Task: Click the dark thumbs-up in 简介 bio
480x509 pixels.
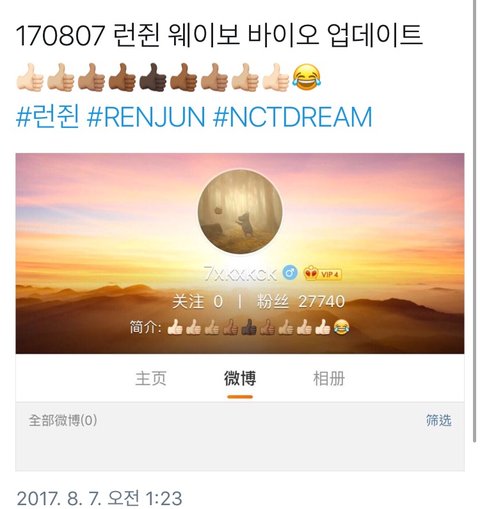Action: click(x=249, y=327)
